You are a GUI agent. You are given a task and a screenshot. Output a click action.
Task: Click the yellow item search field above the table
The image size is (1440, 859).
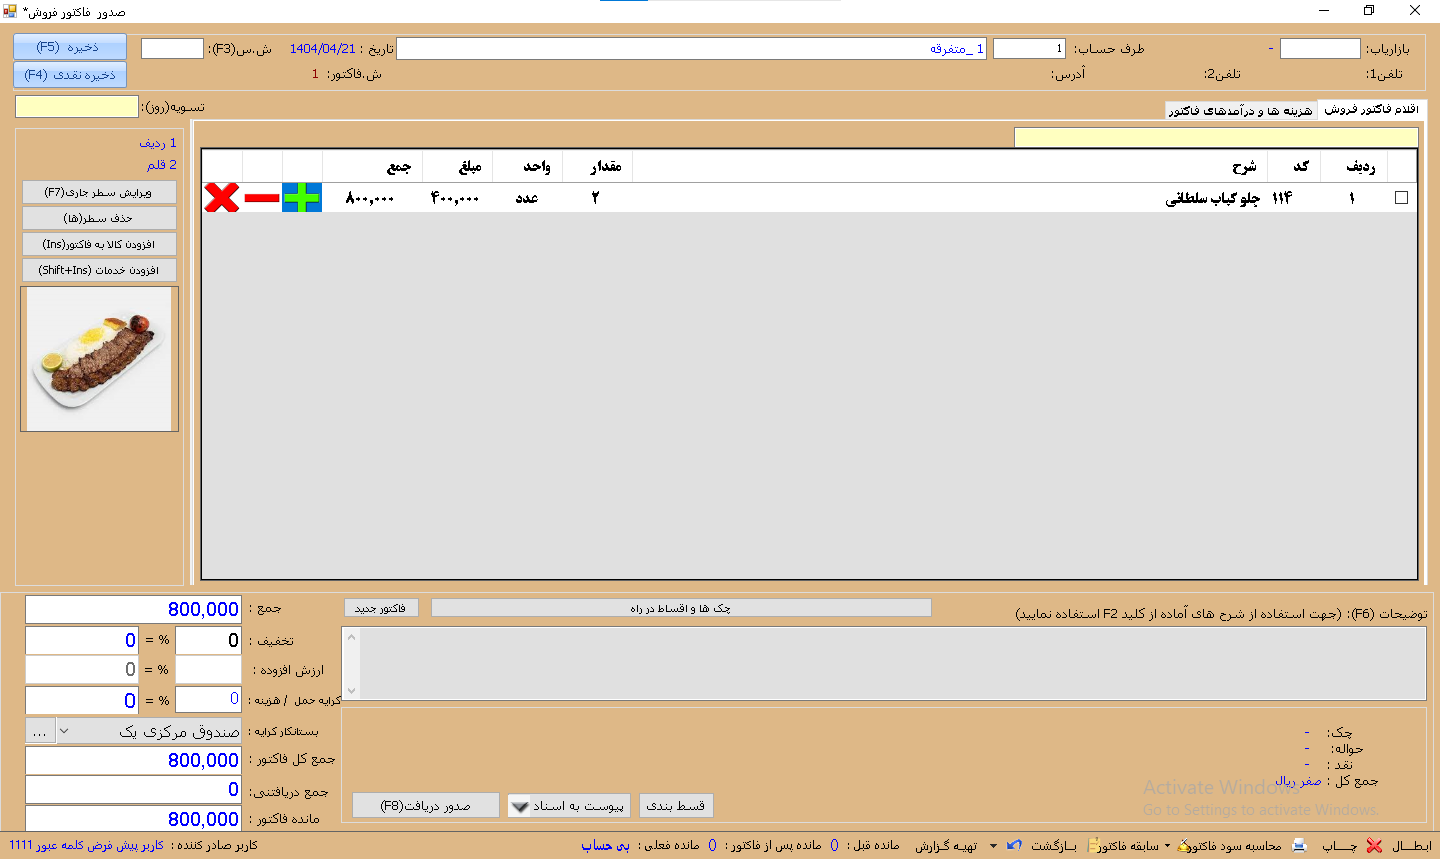tap(1215, 138)
